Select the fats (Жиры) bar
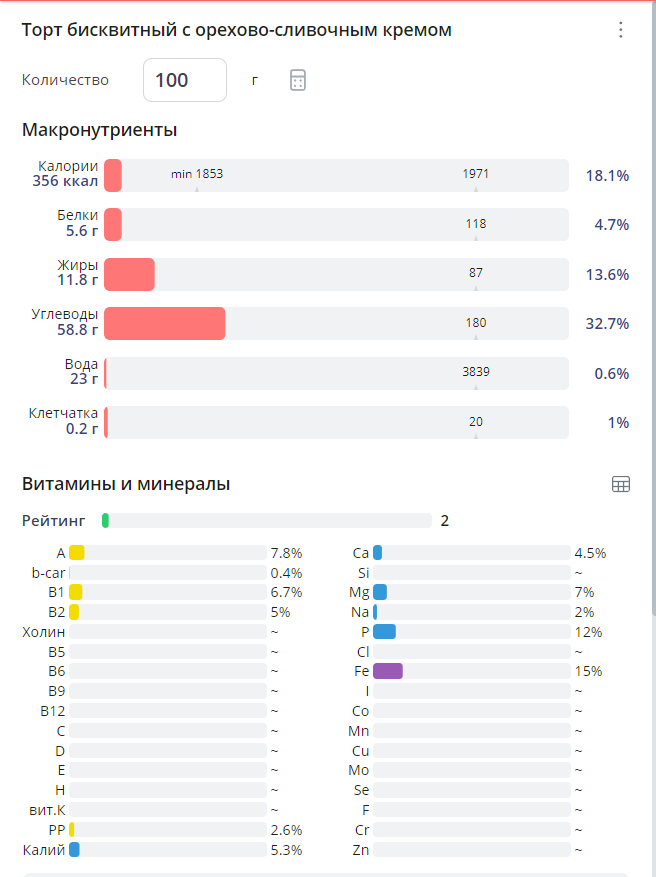656x877 pixels. (336, 274)
